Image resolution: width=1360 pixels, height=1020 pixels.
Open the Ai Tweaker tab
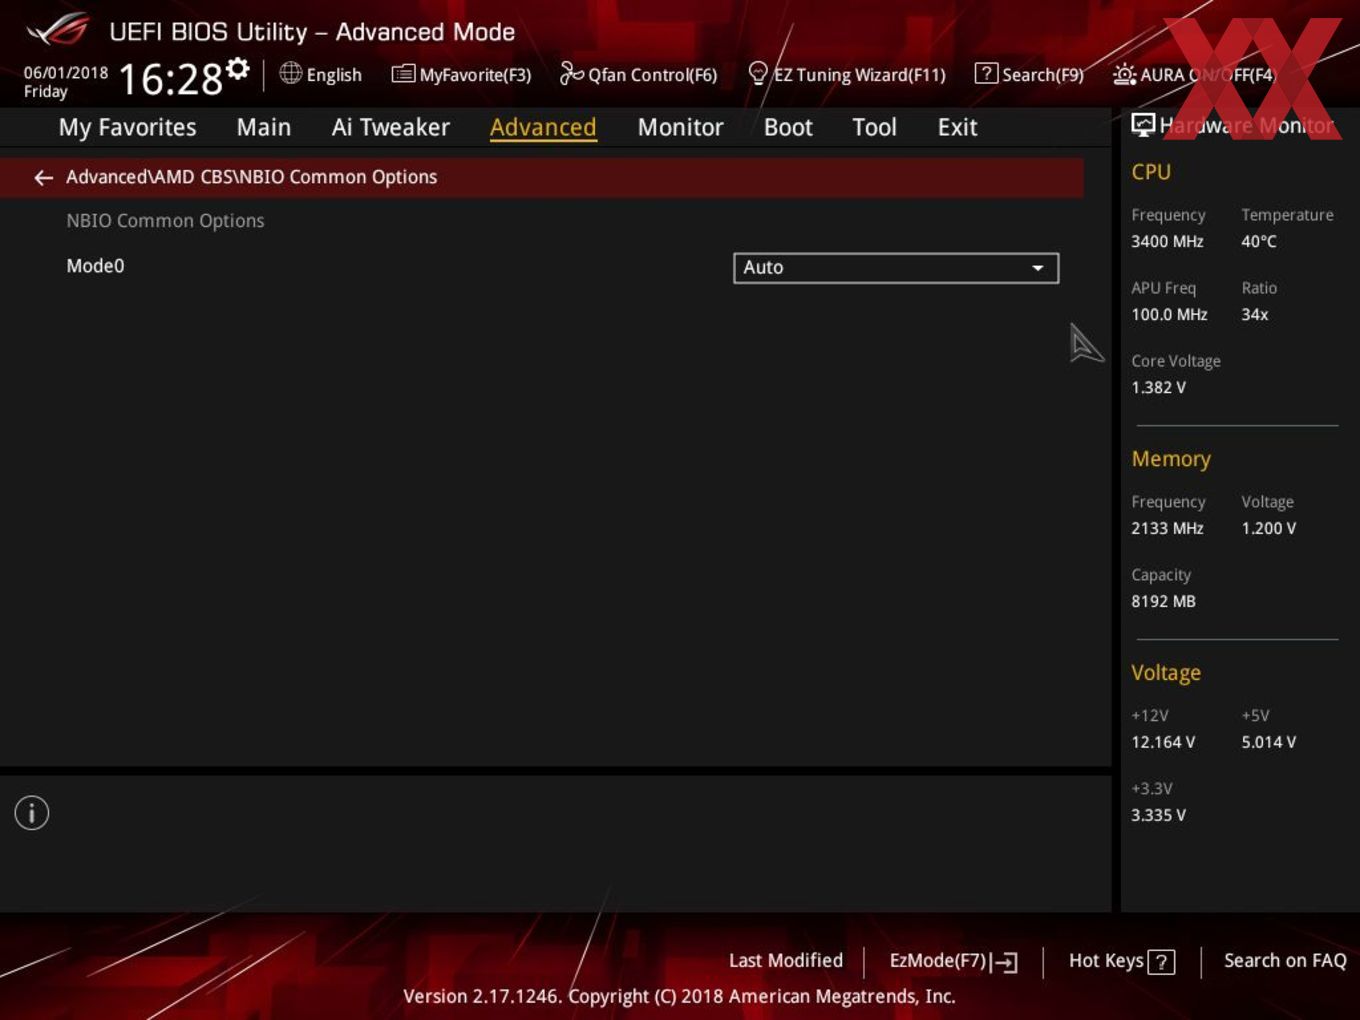[x=391, y=128]
